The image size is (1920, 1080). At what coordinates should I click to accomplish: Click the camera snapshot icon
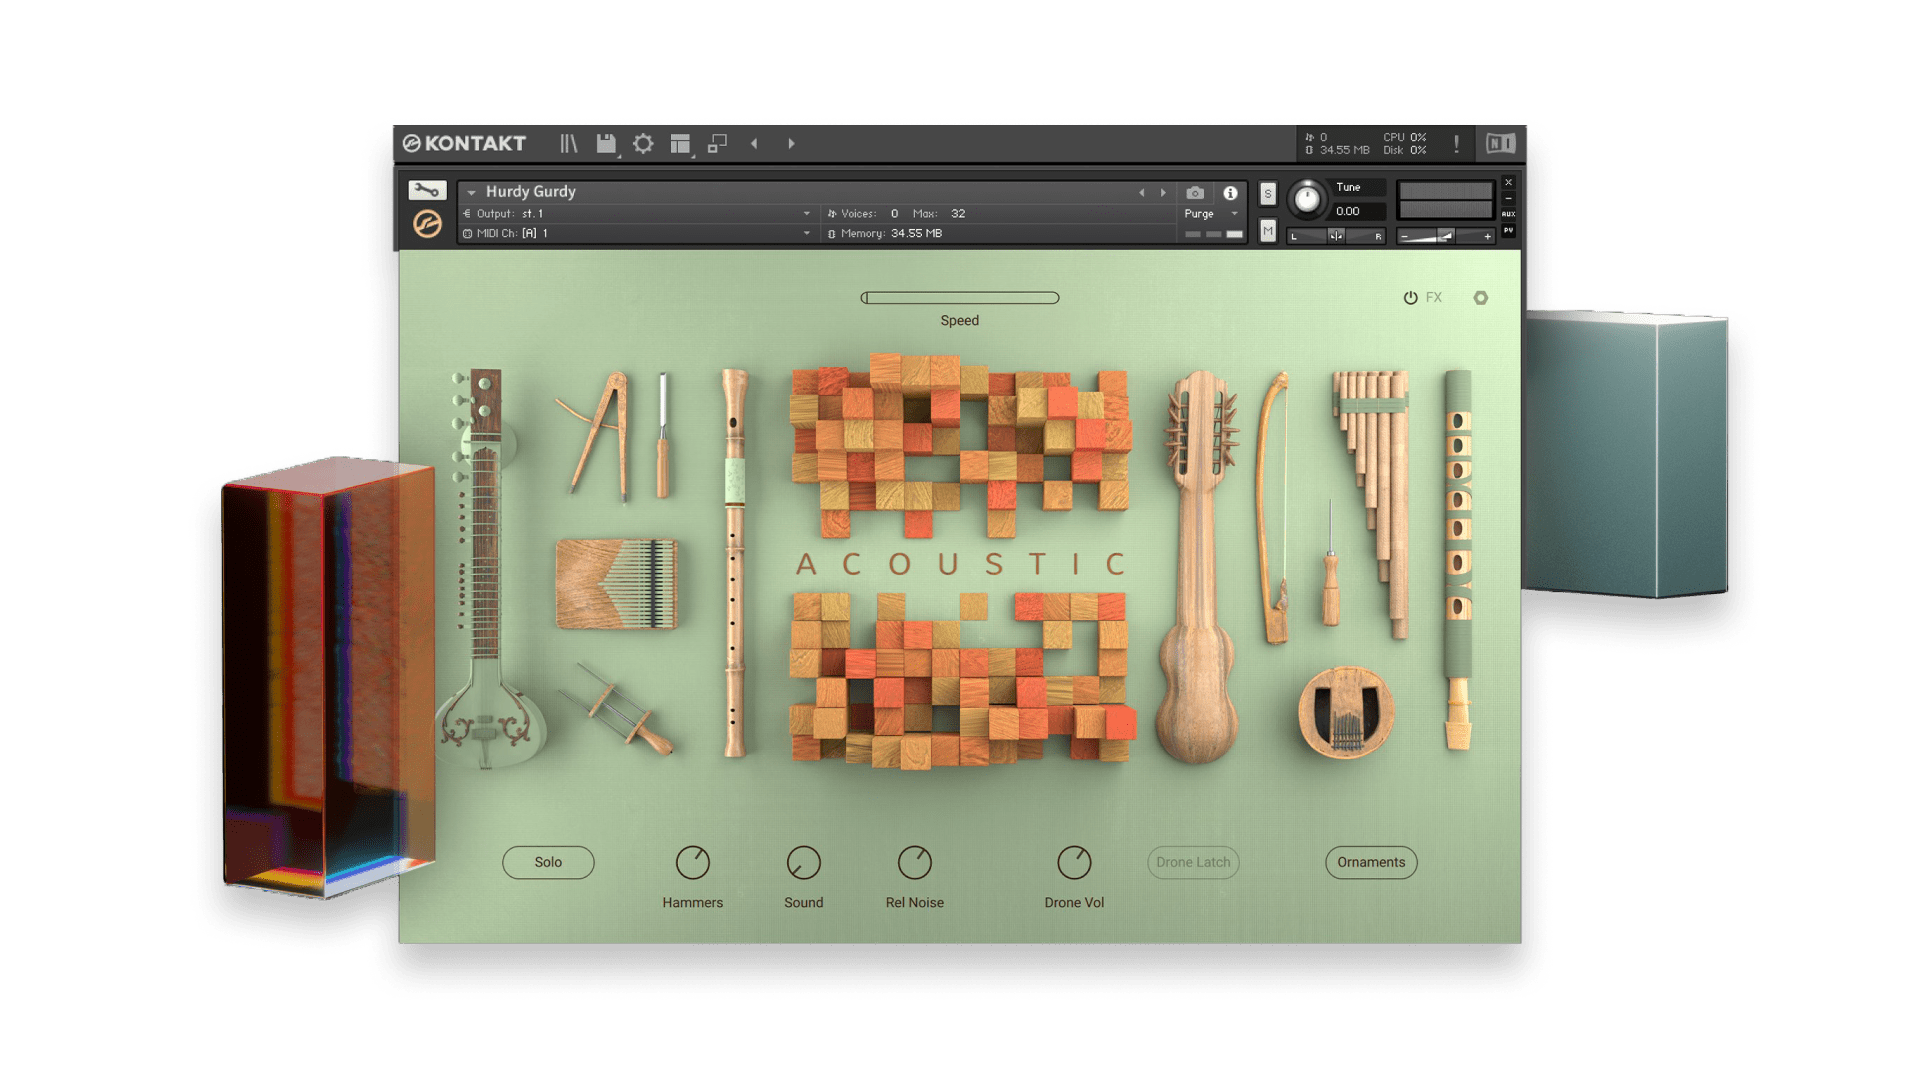(1196, 193)
